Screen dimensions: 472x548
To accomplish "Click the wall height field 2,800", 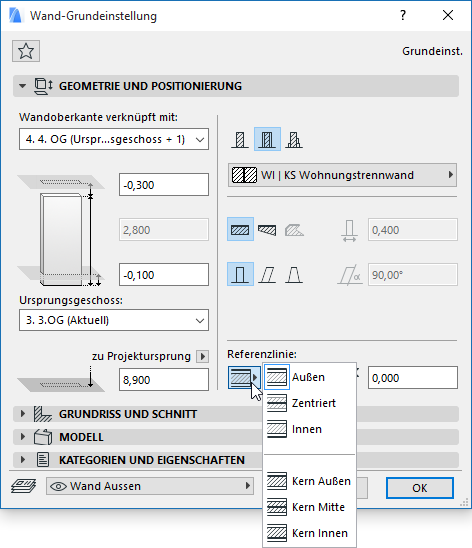I will tap(164, 230).
